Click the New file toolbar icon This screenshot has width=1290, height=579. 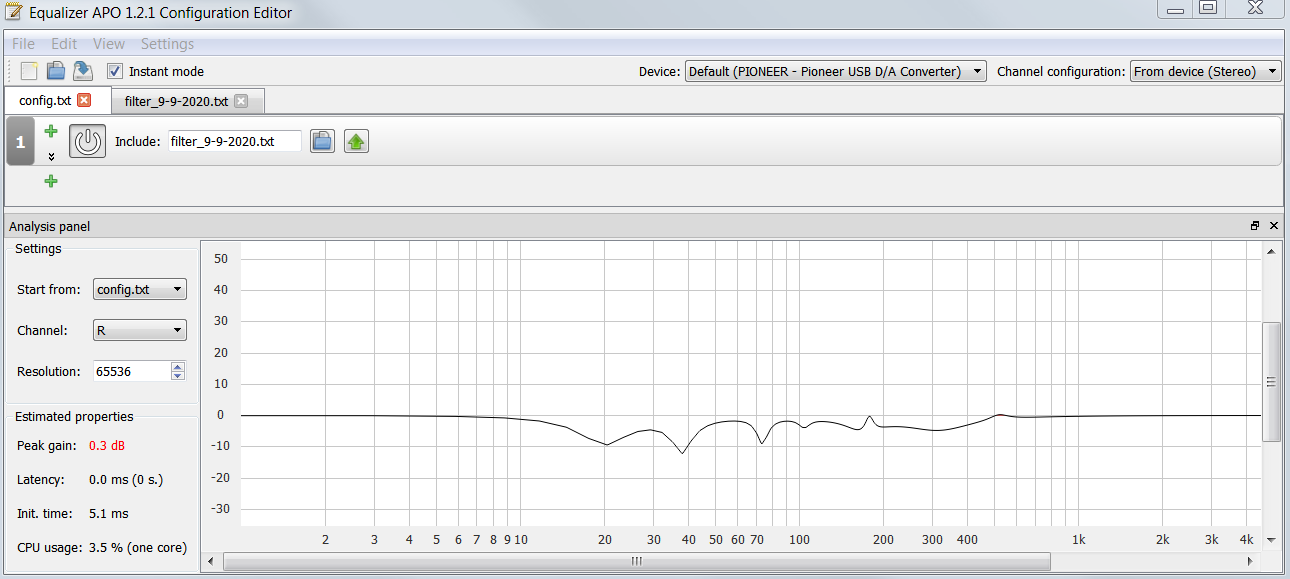(30, 71)
